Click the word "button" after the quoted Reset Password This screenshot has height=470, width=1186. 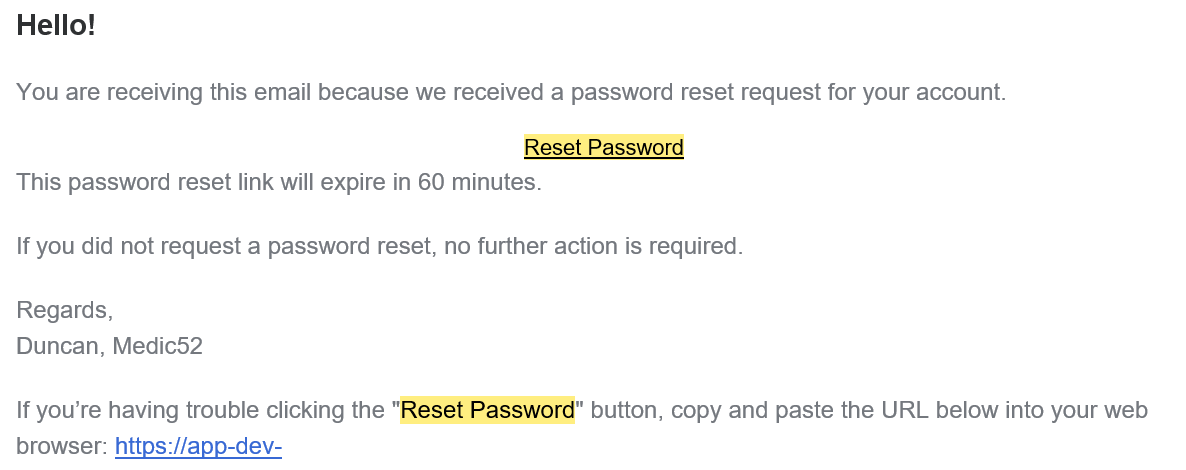(x=626, y=410)
